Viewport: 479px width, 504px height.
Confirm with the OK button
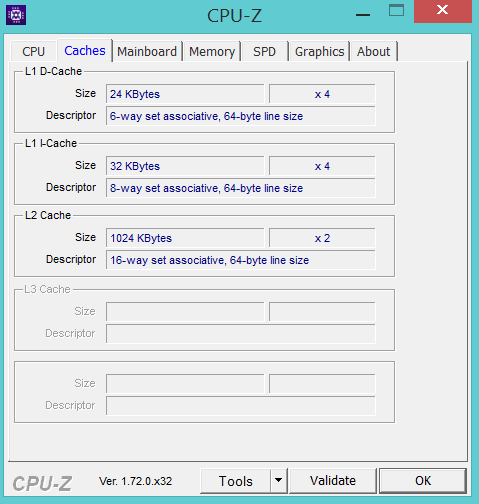coord(423,481)
